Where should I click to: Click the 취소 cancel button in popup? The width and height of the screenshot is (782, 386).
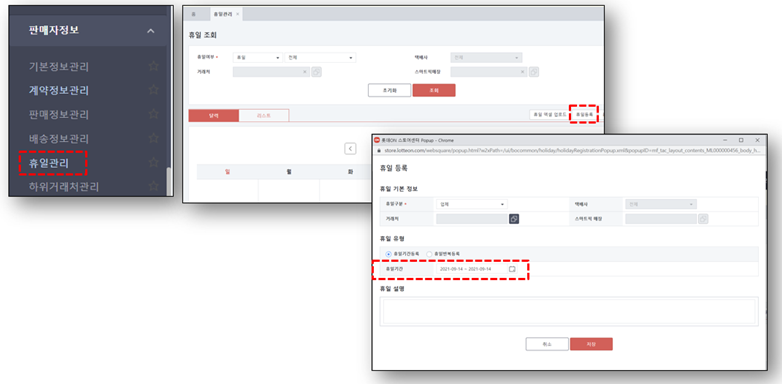[x=547, y=344]
